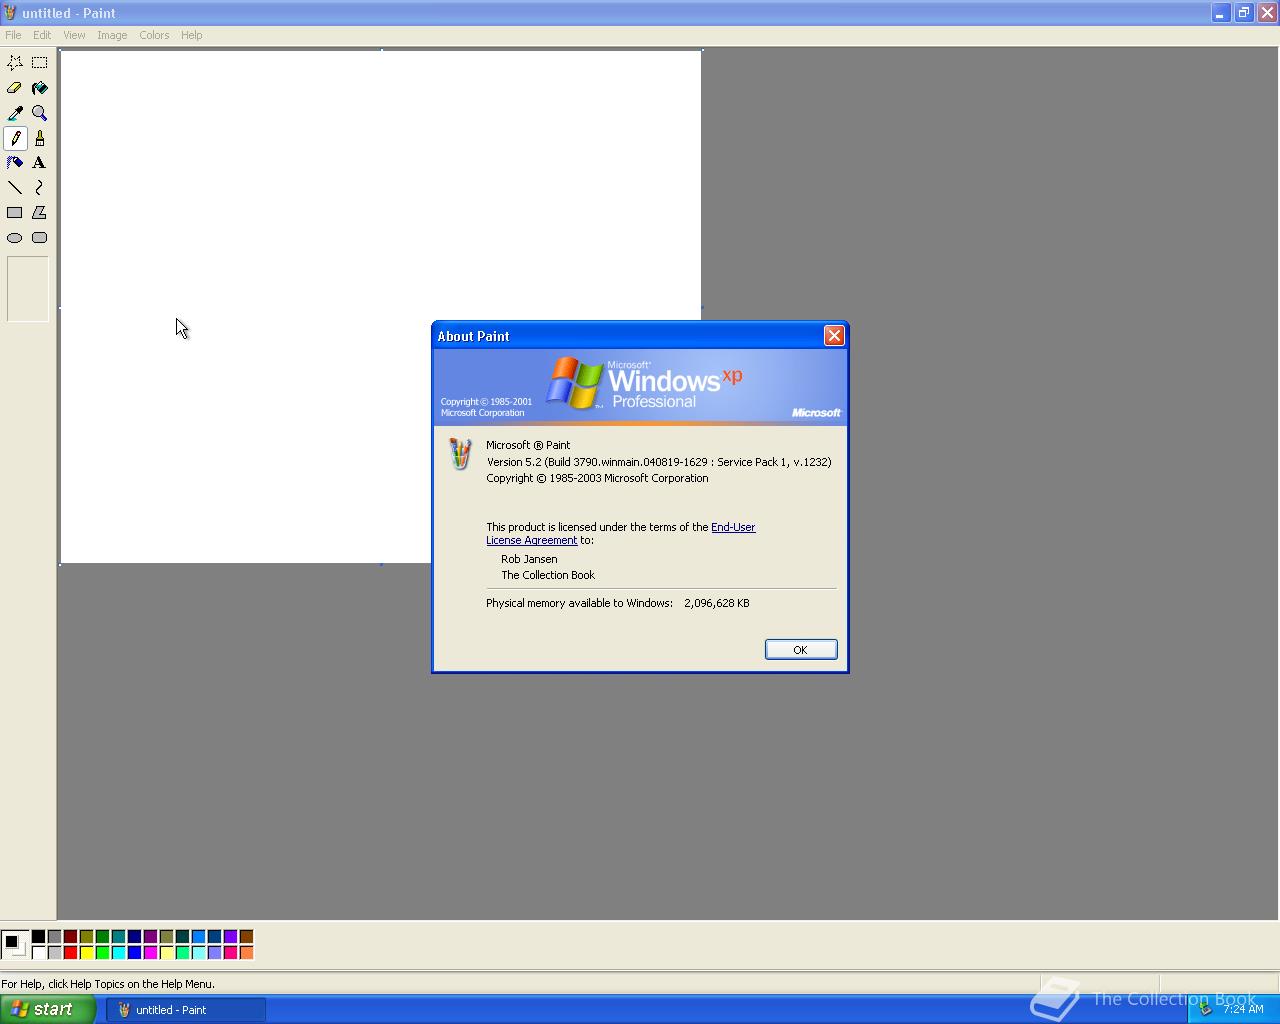Choose the Eraser tool
The height and width of the screenshot is (1024, 1280).
(15, 88)
